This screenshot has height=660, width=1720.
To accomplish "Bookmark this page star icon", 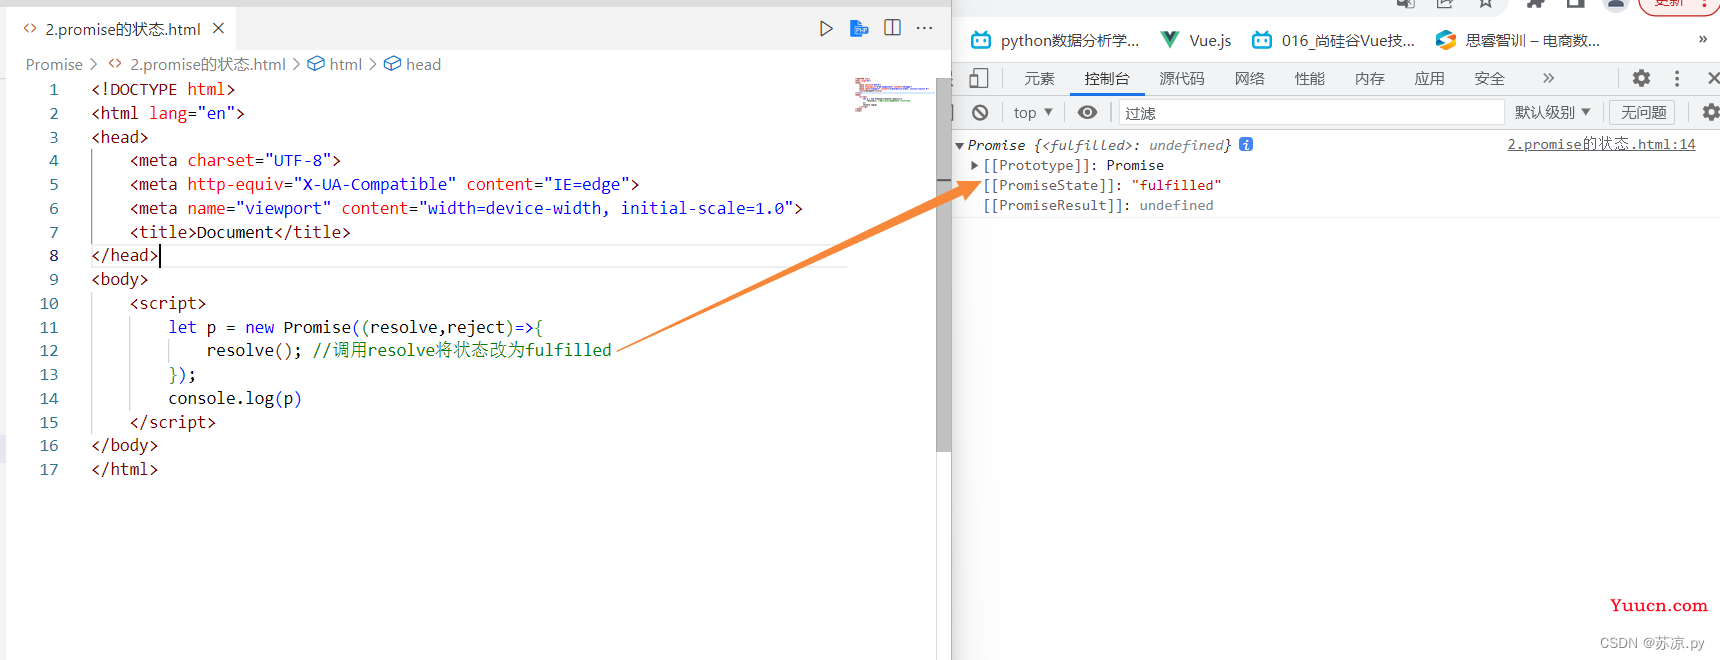I will pos(1486,4).
